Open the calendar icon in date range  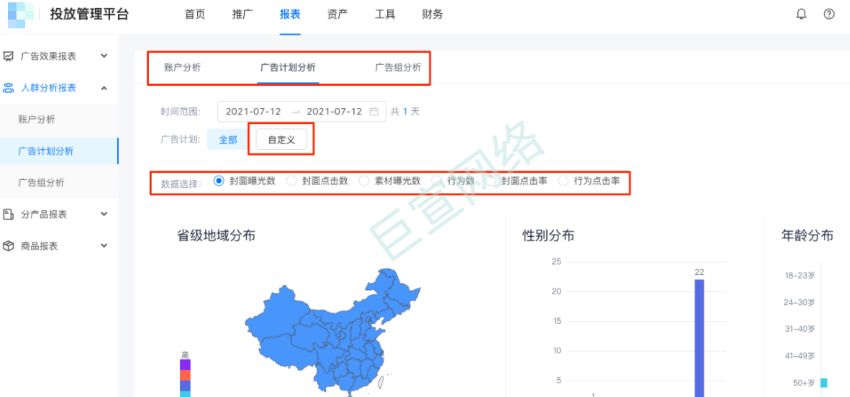[x=374, y=112]
